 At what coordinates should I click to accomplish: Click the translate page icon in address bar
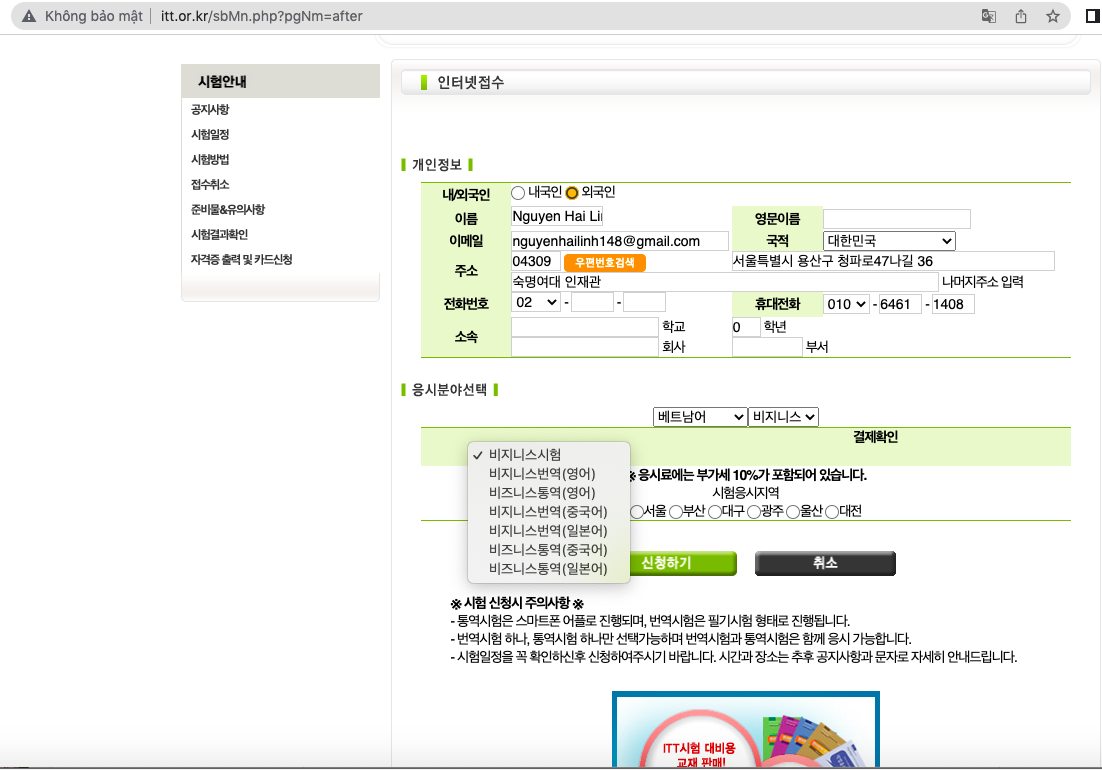pyautogui.click(x=989, y=16)
